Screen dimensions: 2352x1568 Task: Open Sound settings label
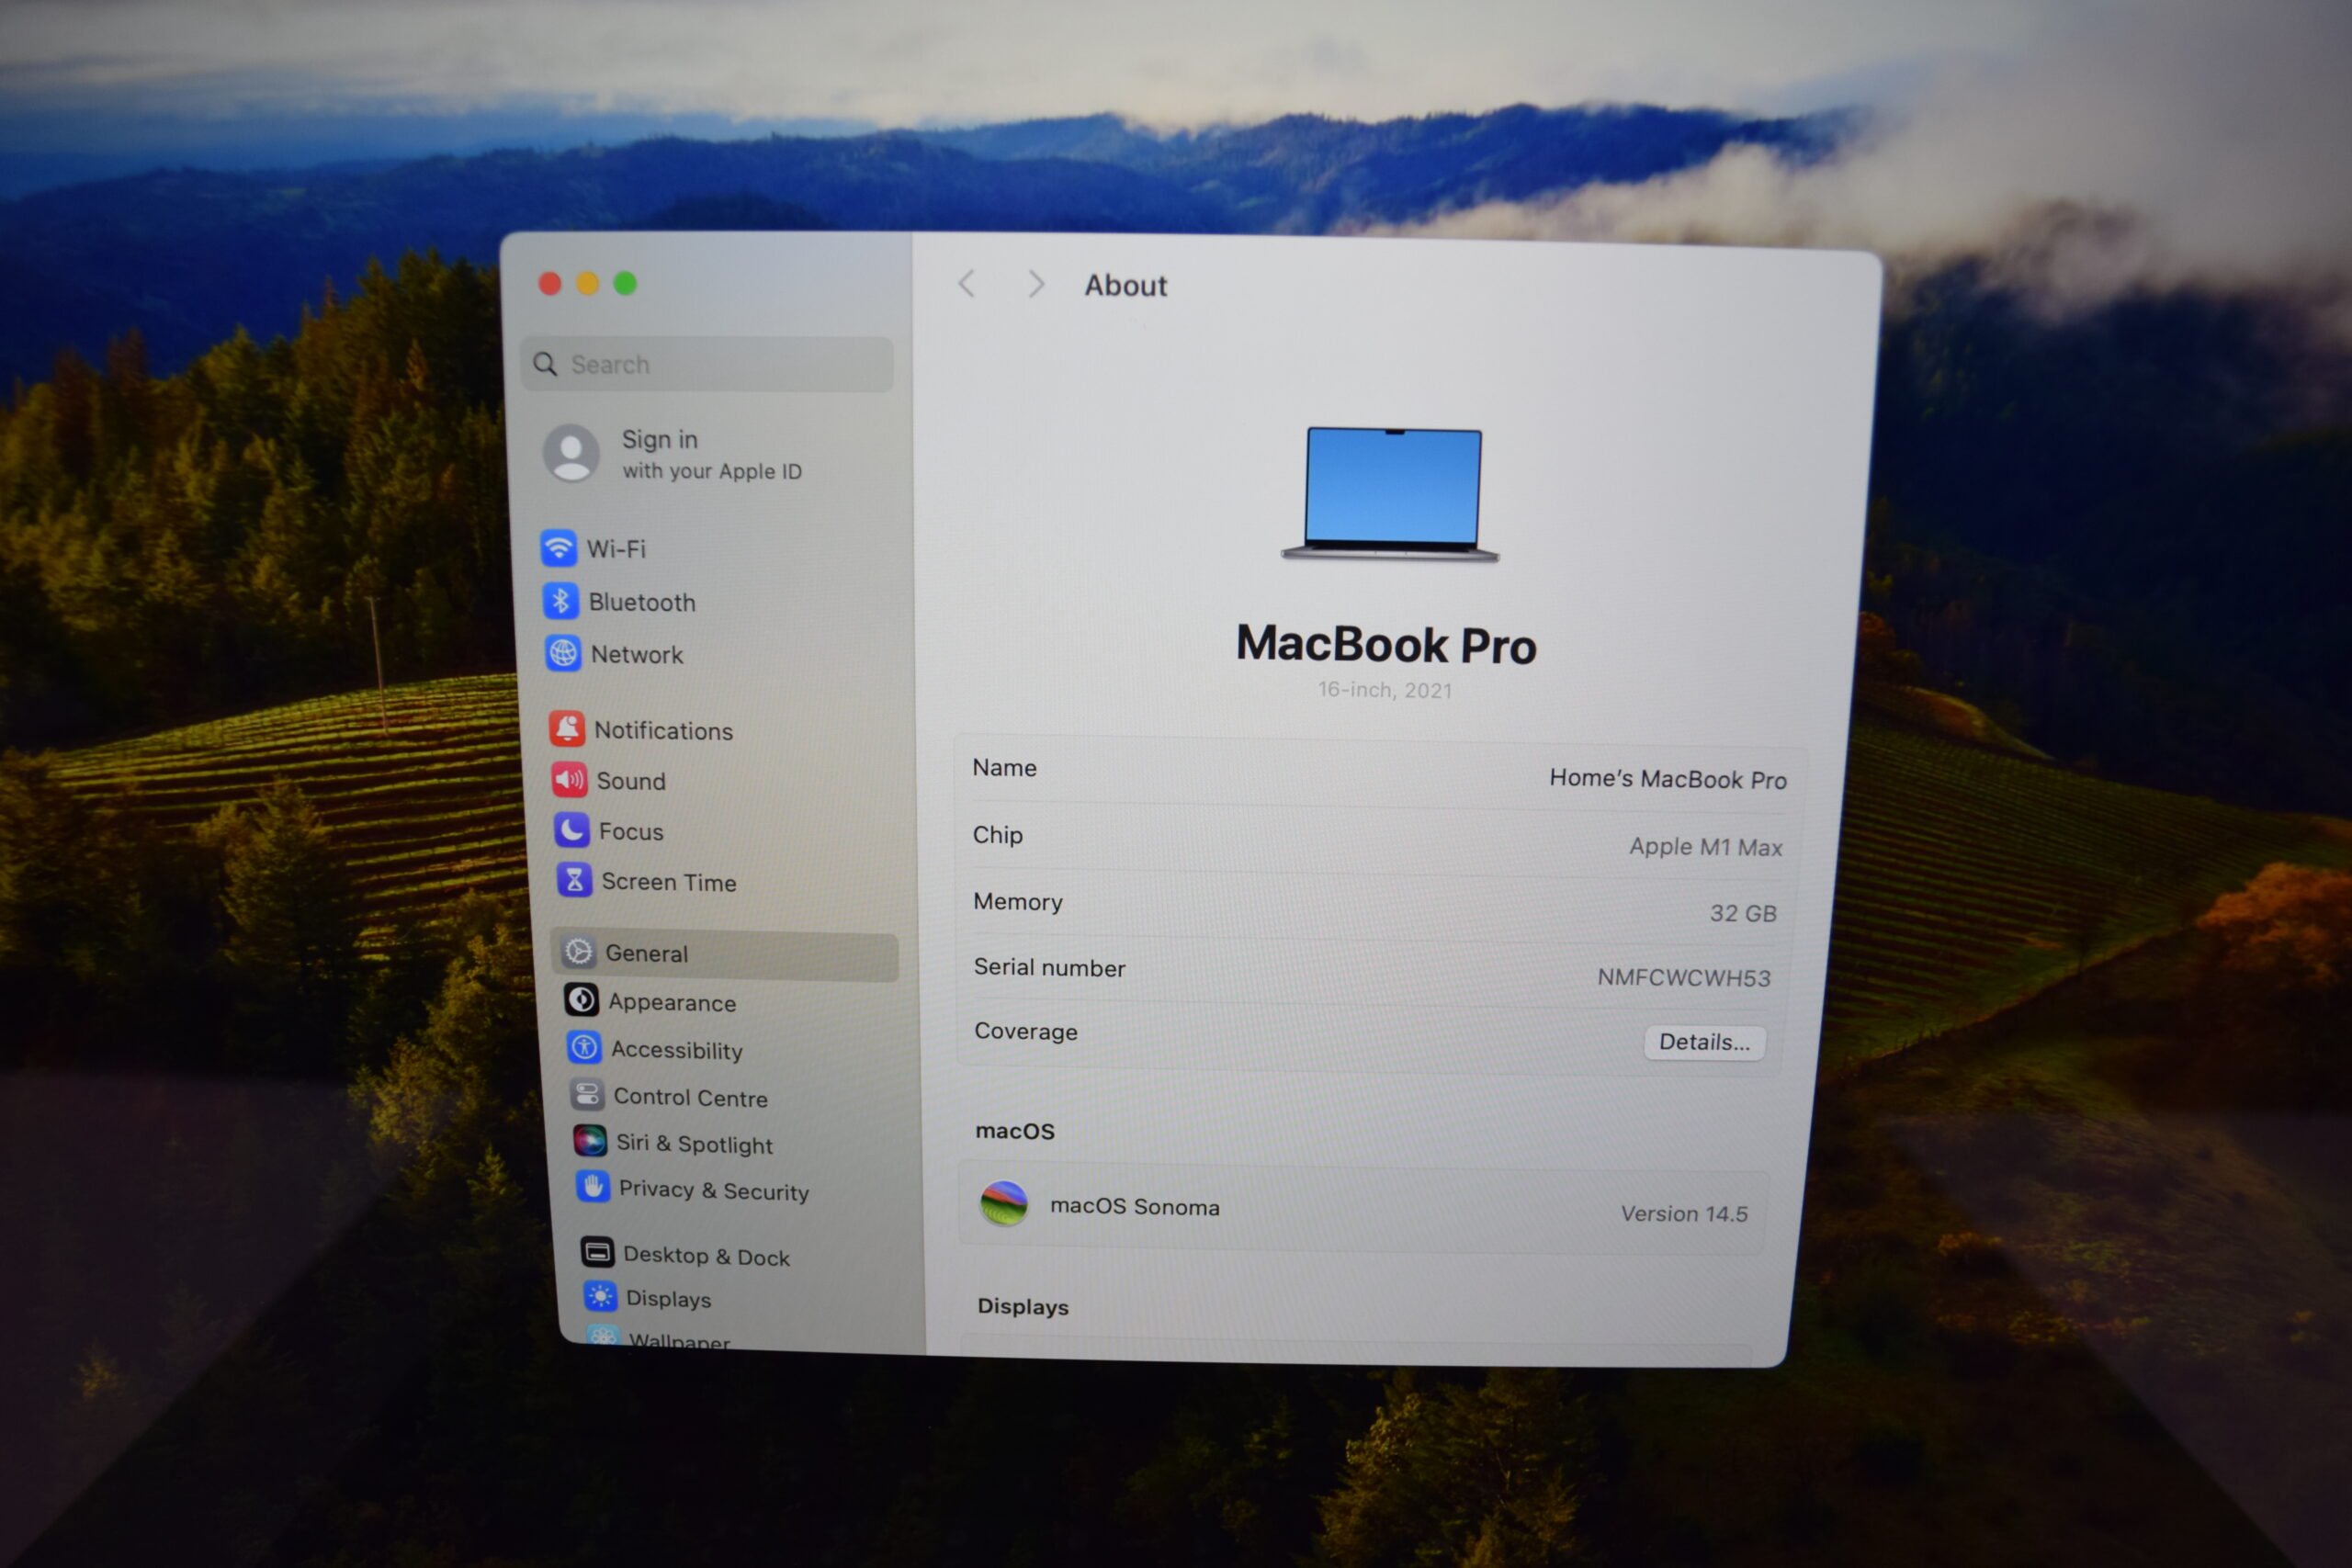pyautogui.click(x=631, y=781)
